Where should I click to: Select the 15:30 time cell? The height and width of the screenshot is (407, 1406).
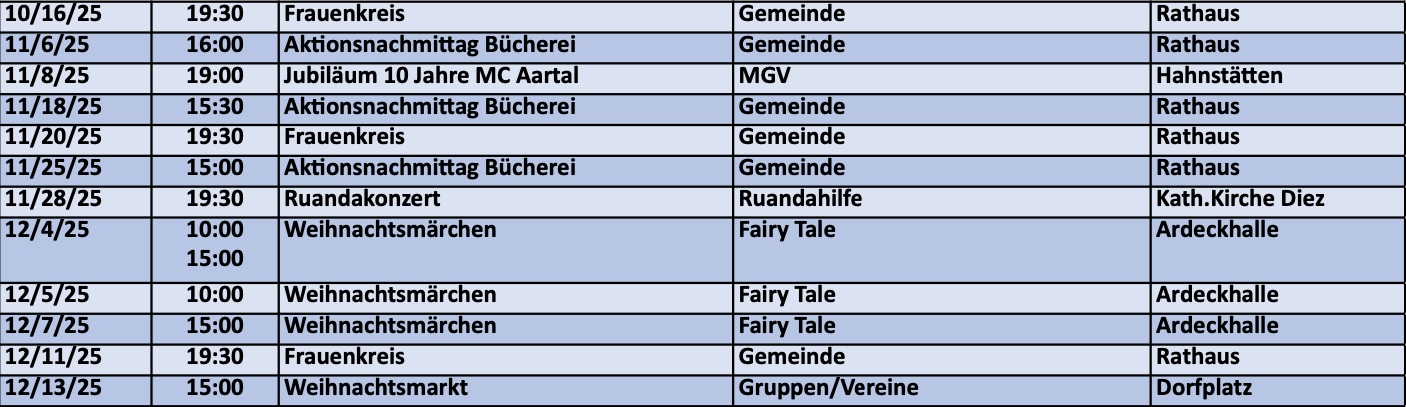[x=215, y=107]
